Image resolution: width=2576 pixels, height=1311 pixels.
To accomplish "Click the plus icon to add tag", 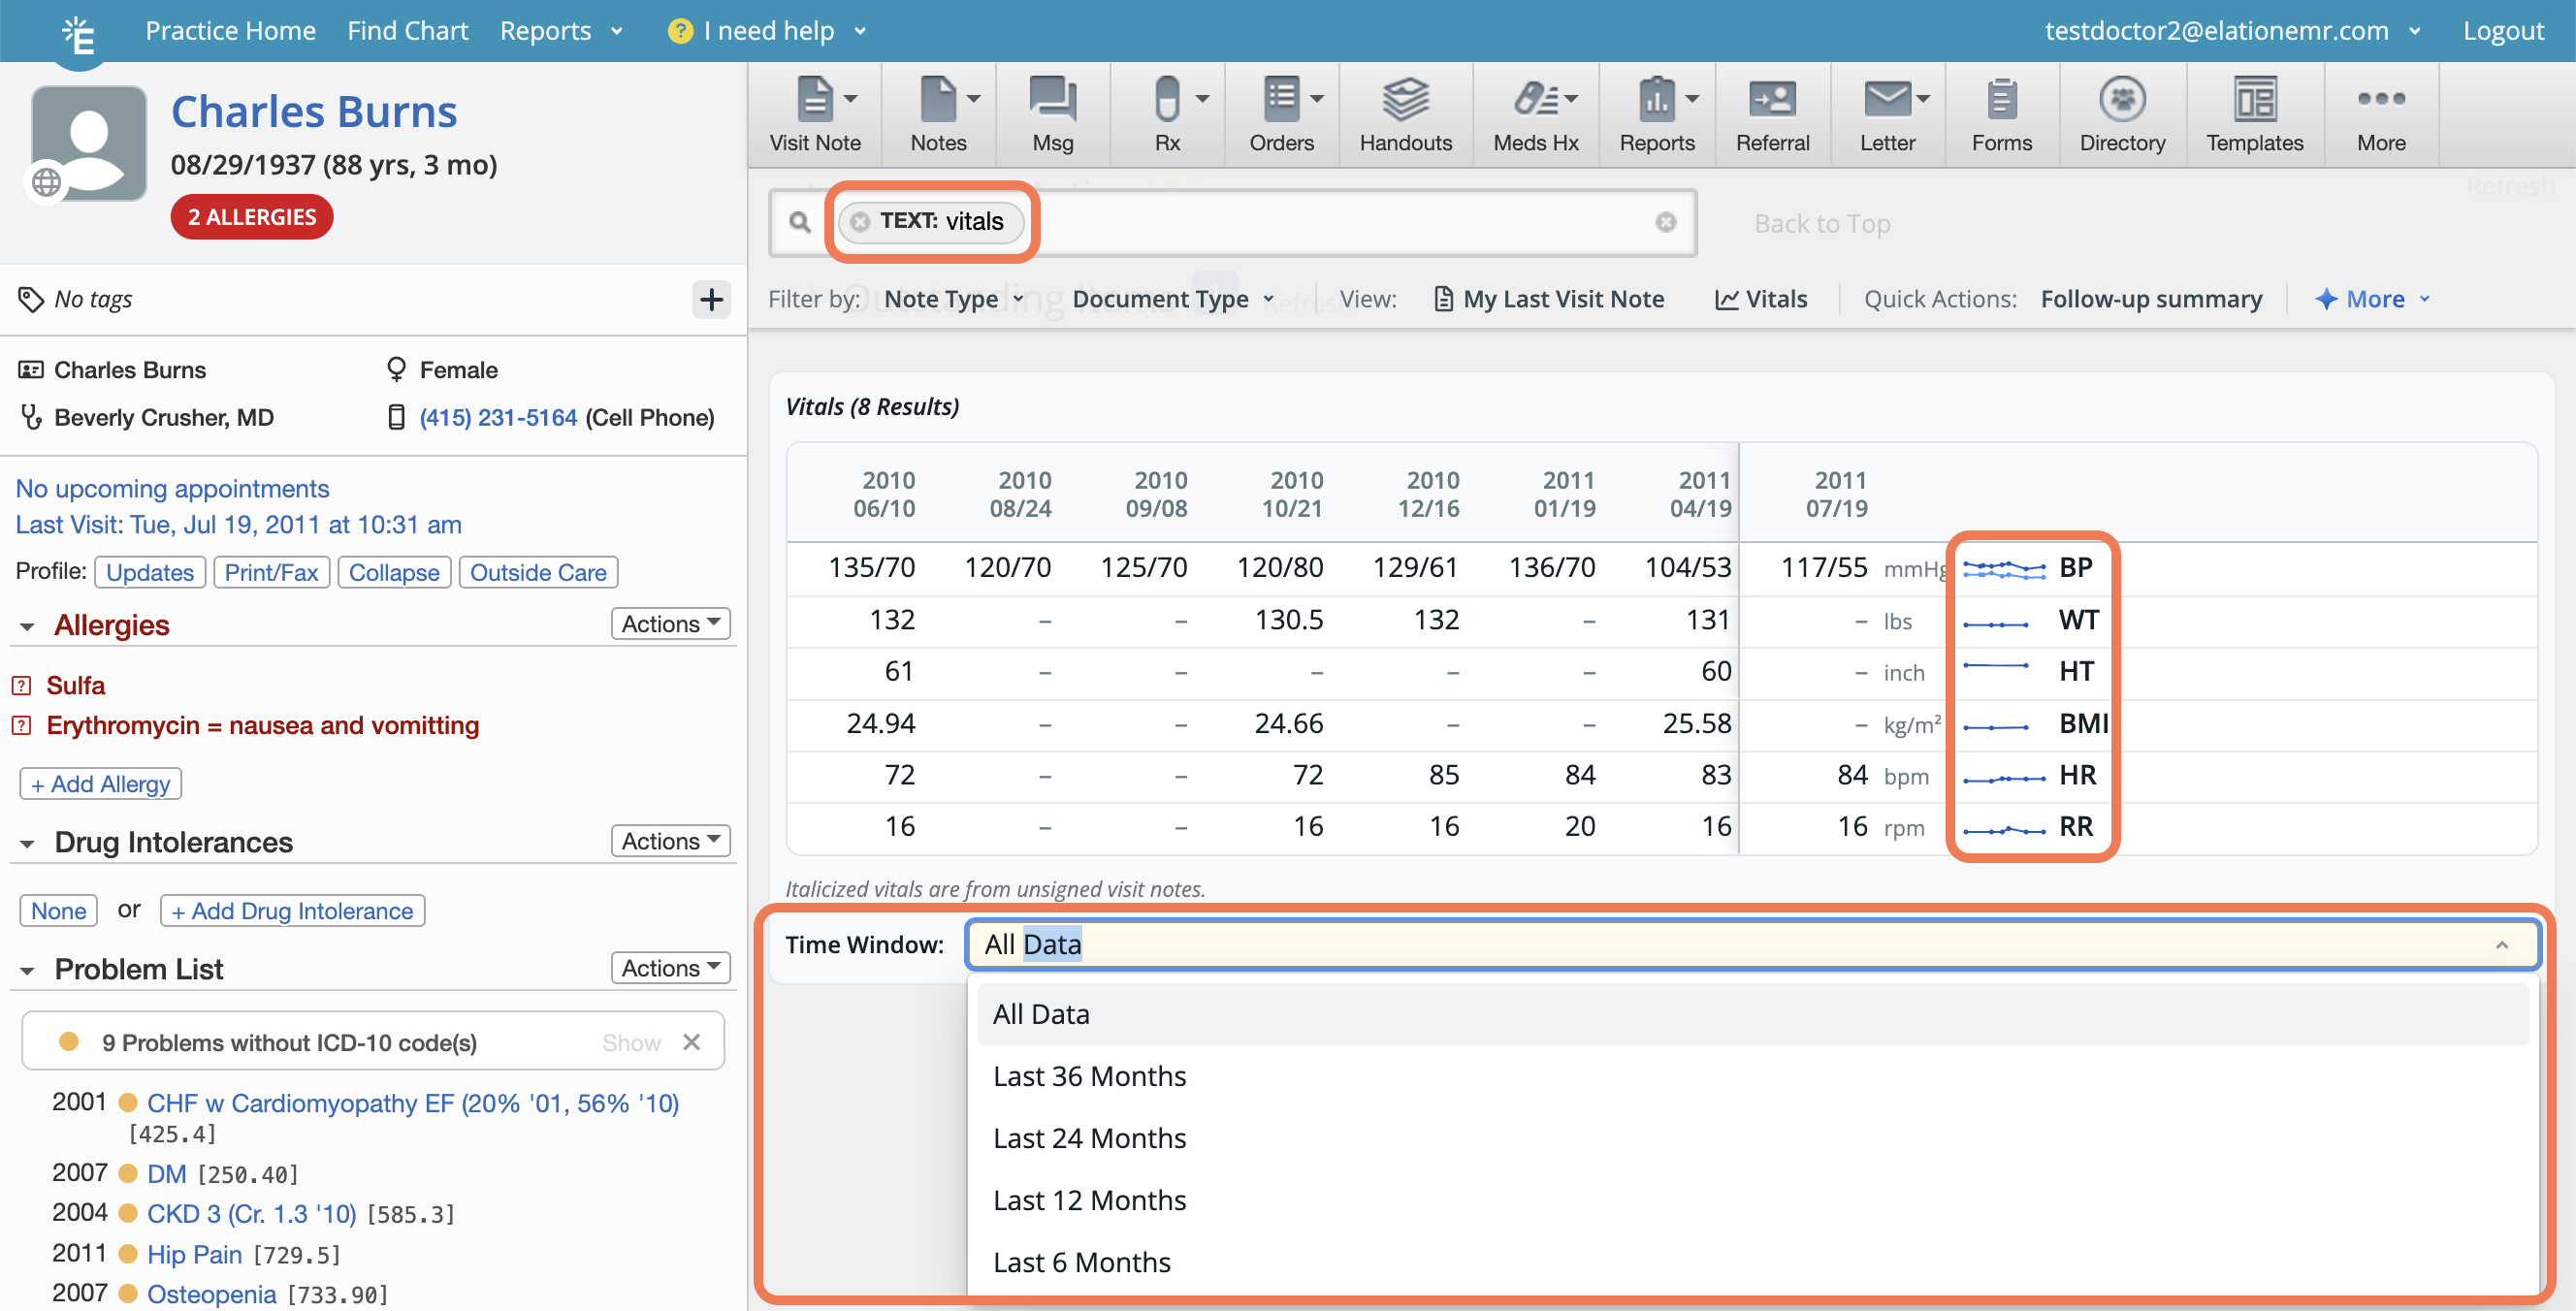I will [x=711, y=299].
